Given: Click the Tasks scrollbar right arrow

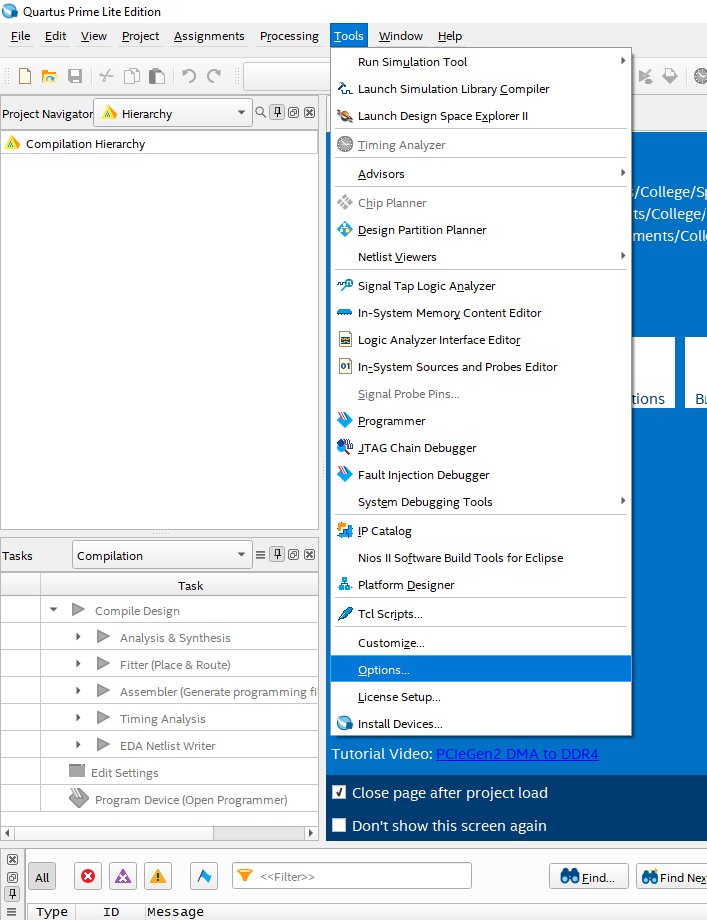Looking at the screenshot, I should pos(311,833).
